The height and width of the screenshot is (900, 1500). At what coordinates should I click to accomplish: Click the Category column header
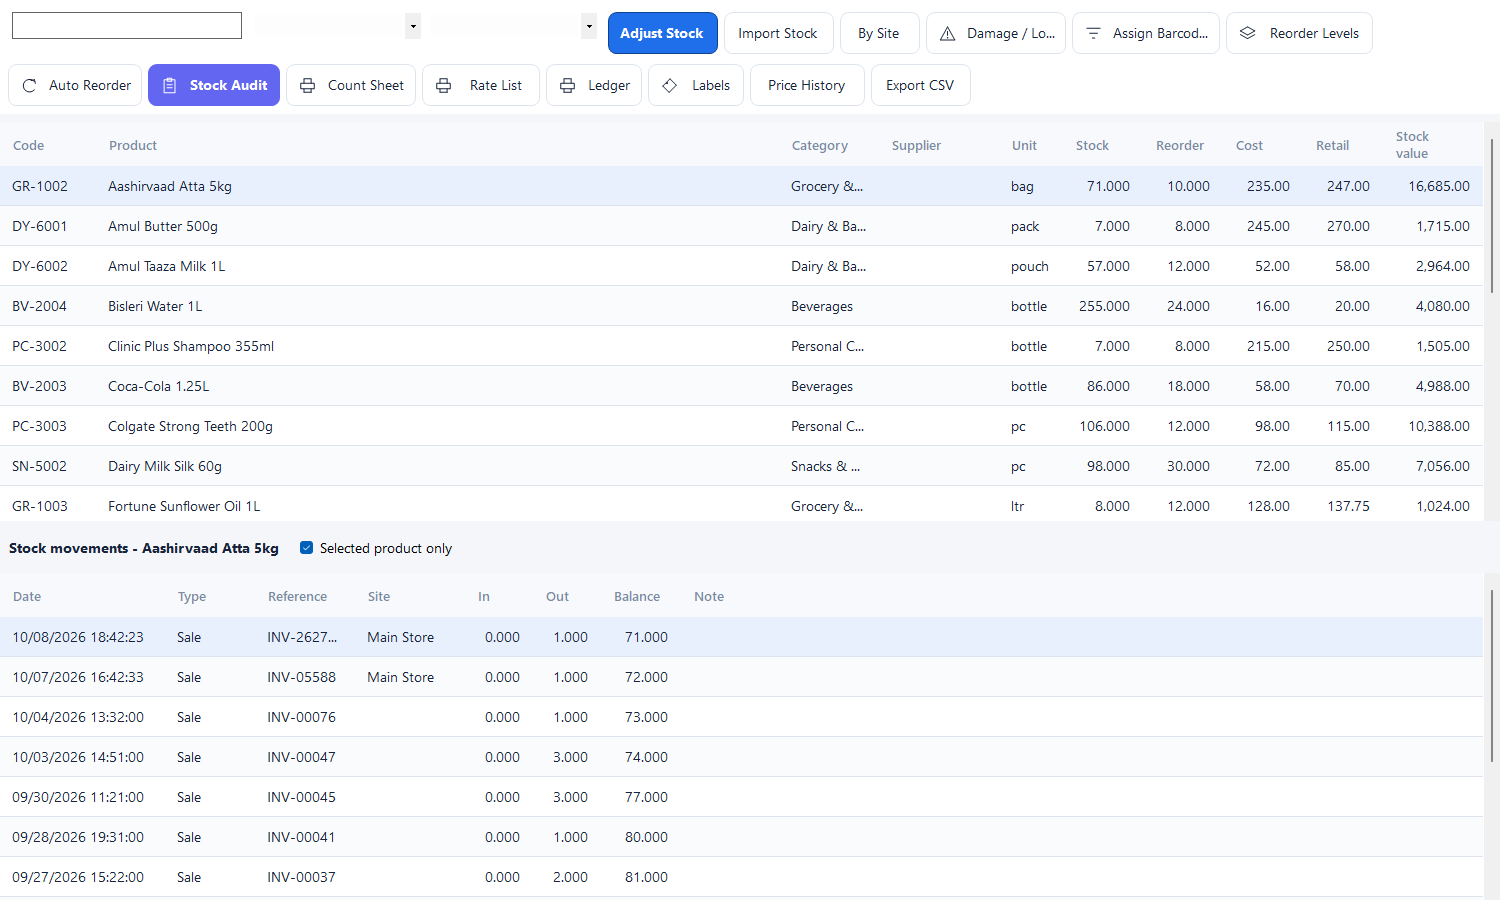click(820, 145)
